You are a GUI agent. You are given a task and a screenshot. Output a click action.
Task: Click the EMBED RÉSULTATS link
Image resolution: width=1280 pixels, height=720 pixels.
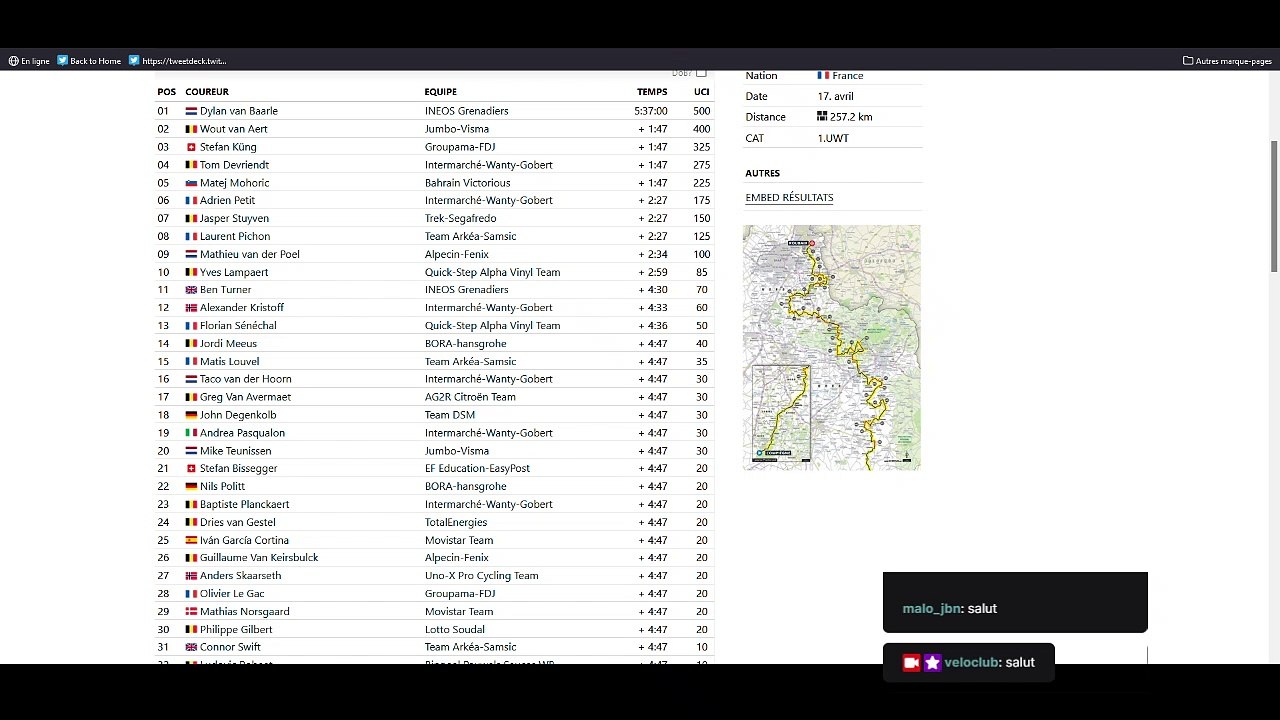[x=789, y=198]
